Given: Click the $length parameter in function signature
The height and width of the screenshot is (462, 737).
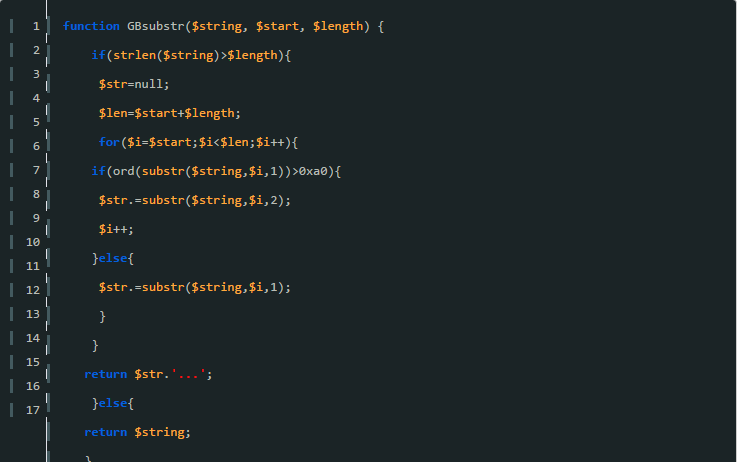Looking at the screenshot, I should [338, 26].
